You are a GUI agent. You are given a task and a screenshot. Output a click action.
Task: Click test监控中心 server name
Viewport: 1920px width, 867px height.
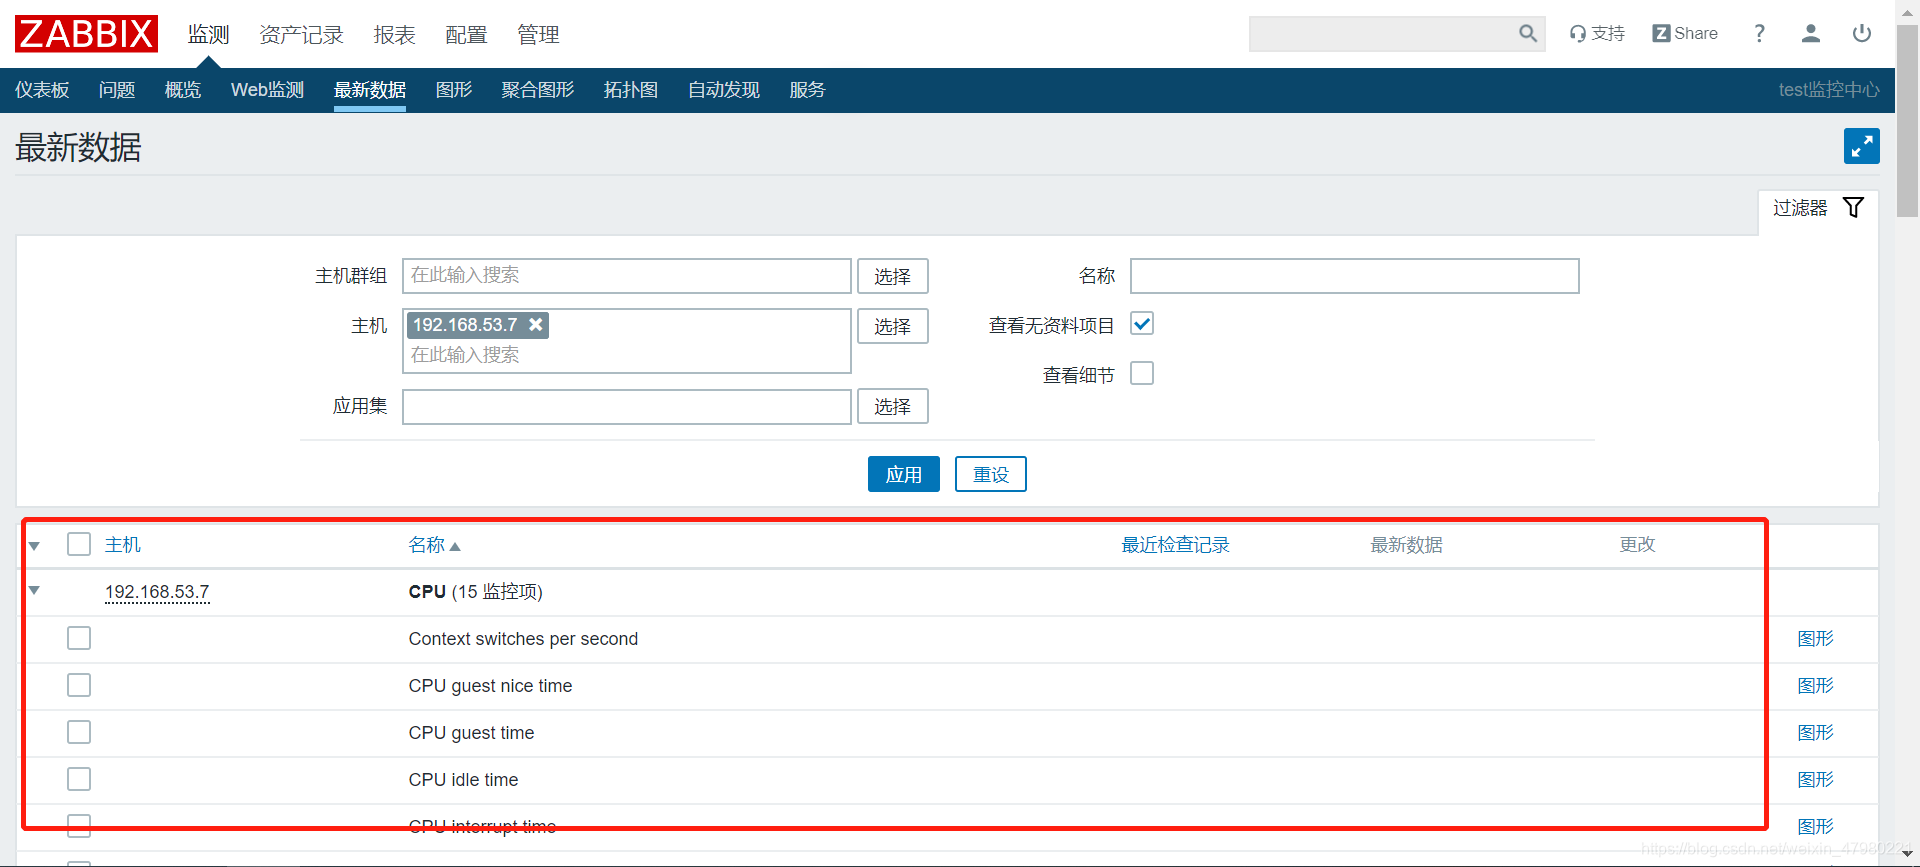click(x=1828, y=90)
